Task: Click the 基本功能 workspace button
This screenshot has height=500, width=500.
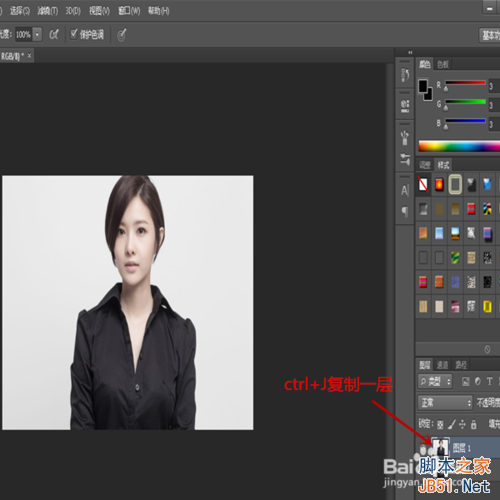Action: click(x=490, y=35)
